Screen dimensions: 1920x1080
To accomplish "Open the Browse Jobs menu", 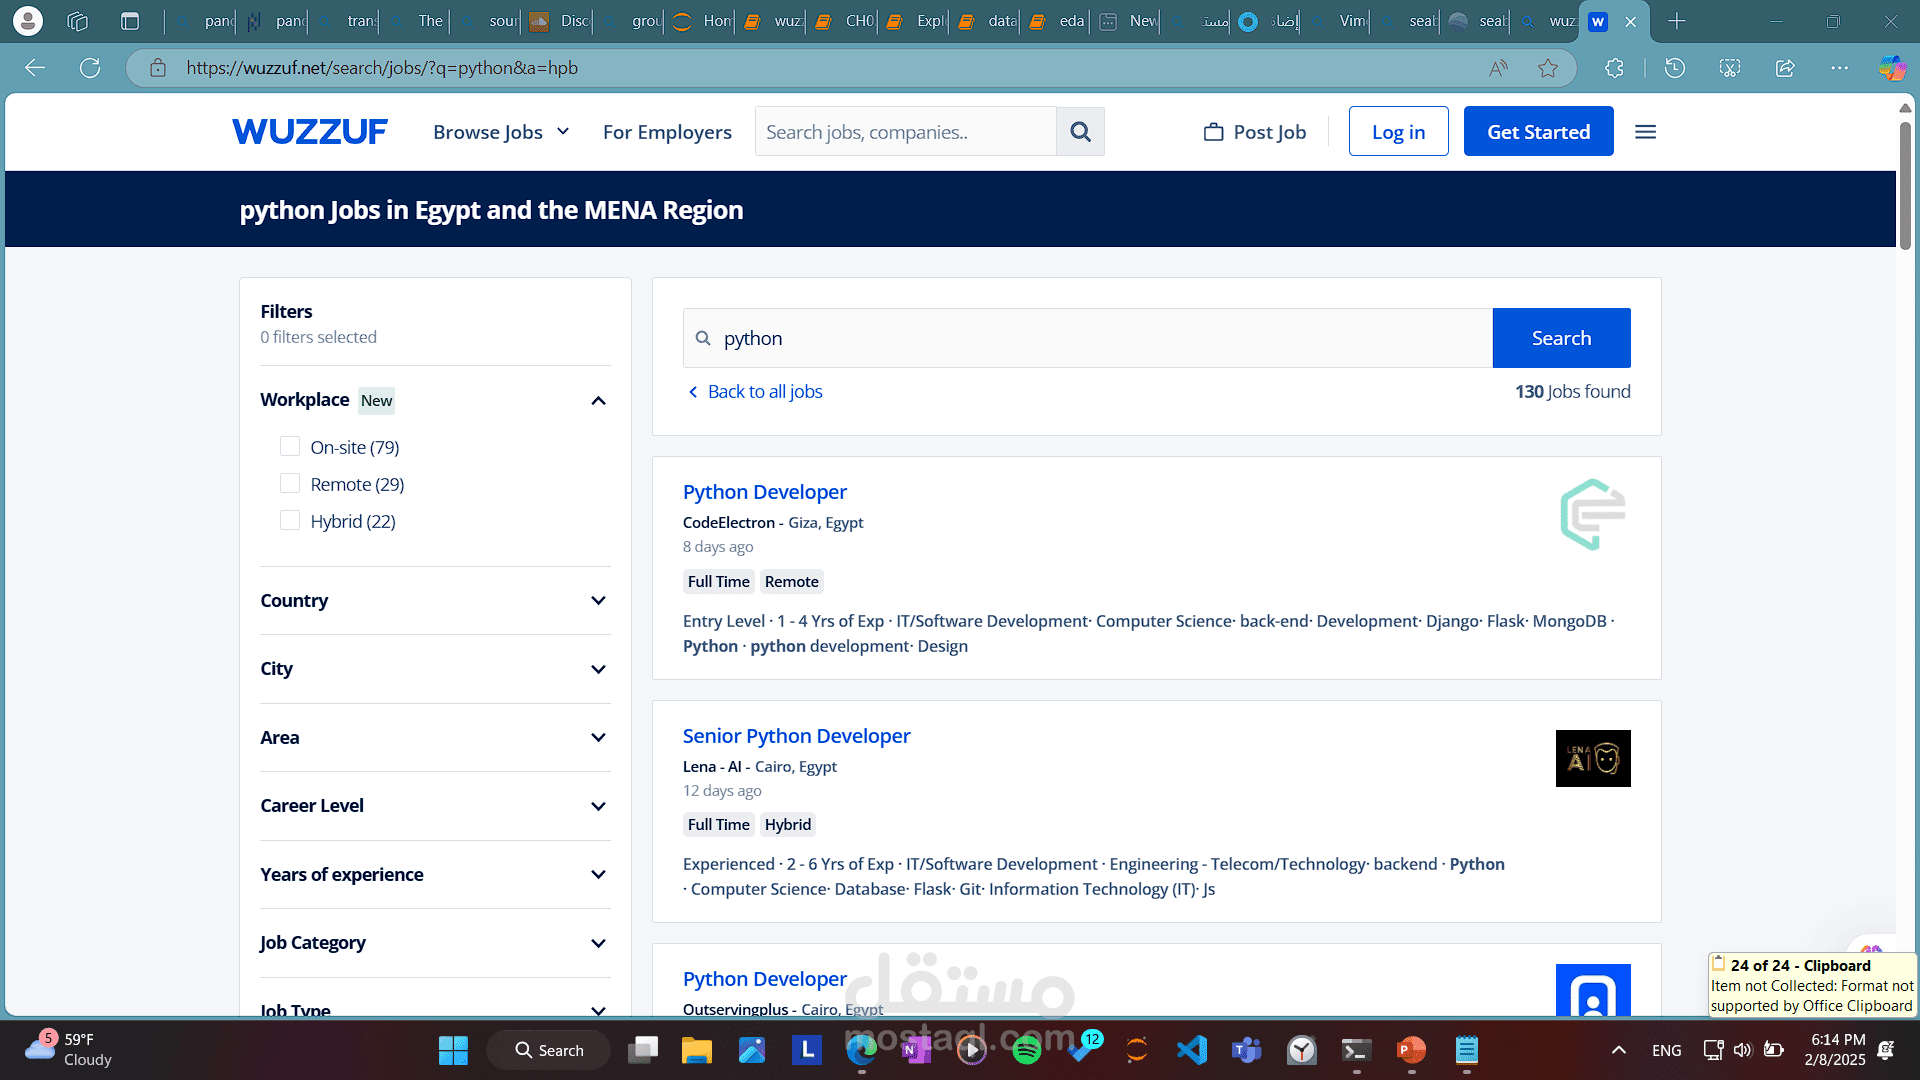I will (500, 131).
